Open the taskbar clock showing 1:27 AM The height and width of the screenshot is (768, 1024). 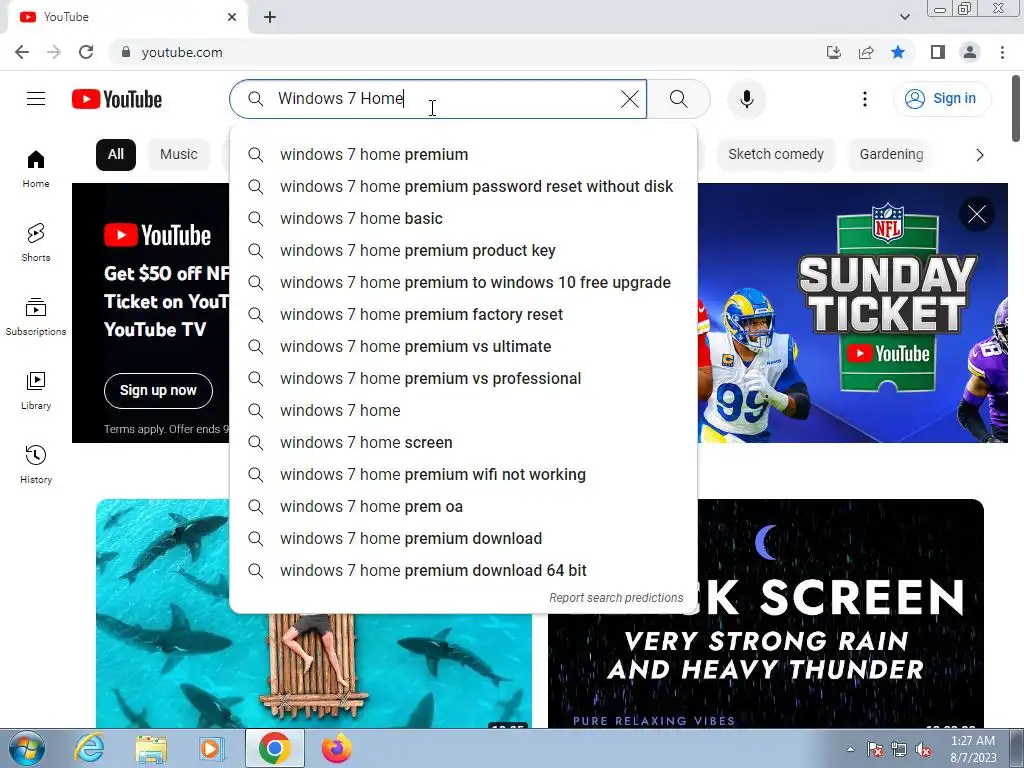tap(973, 748)
